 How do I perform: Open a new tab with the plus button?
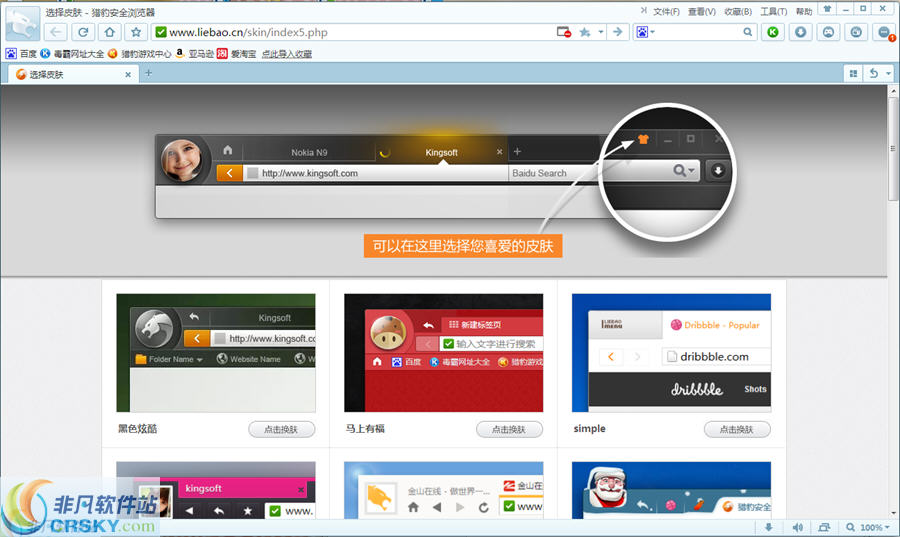149,73
